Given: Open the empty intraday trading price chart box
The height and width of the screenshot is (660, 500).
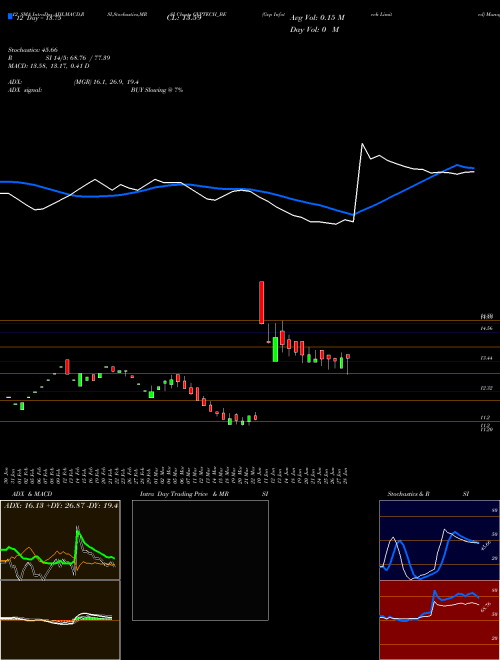Looking at the screenshot, I should coord(200,560).
